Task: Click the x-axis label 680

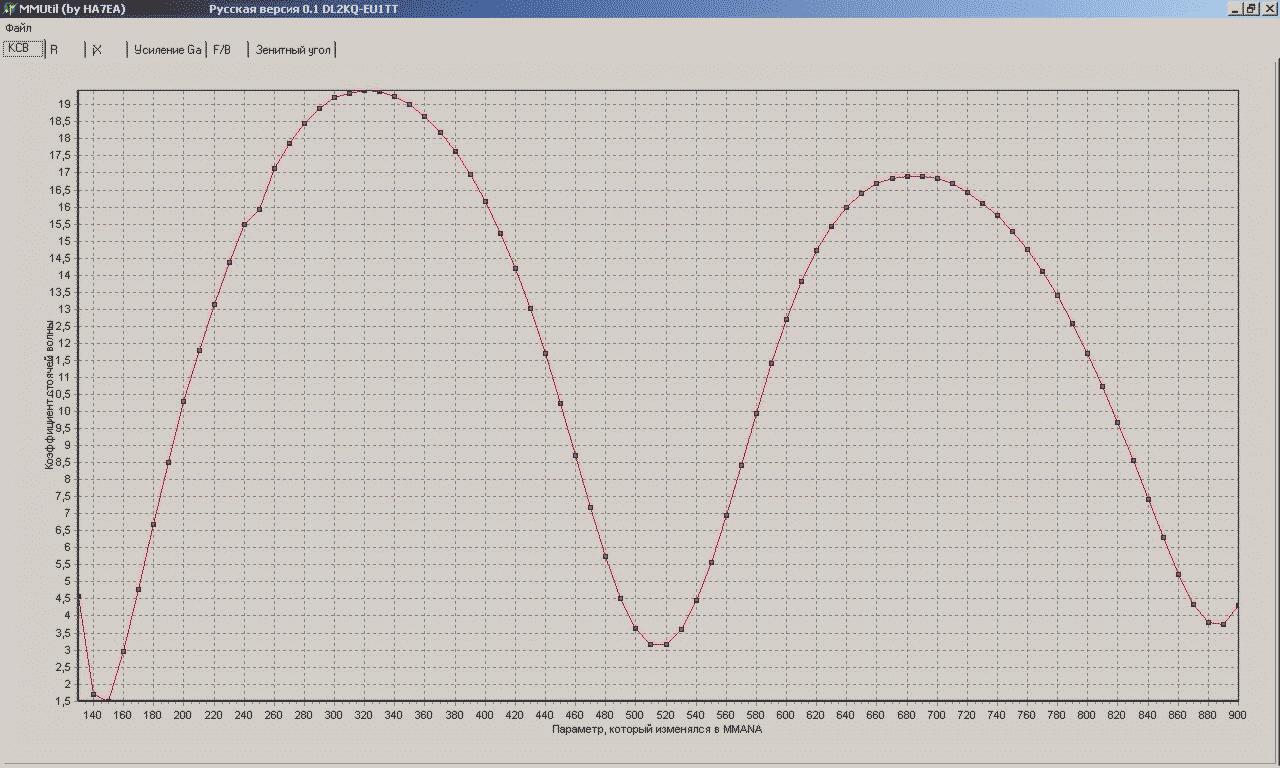Action: tap(906, 715)
